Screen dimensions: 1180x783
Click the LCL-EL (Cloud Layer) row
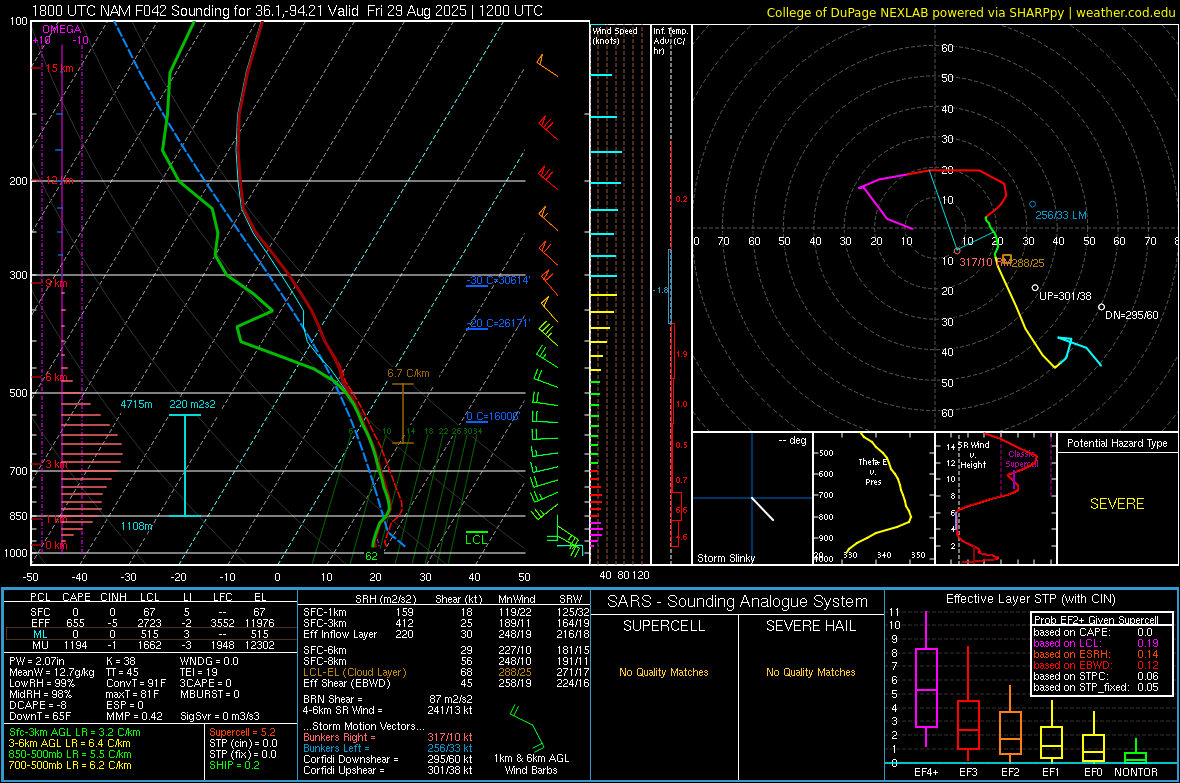pos(446,672)
